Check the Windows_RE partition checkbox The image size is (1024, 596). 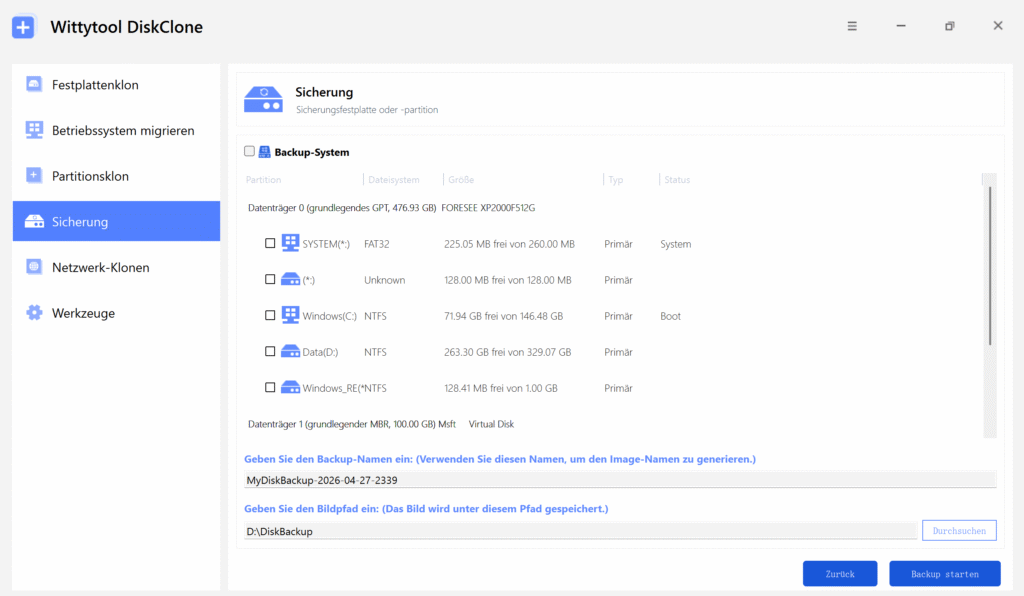tap(270, 387)
